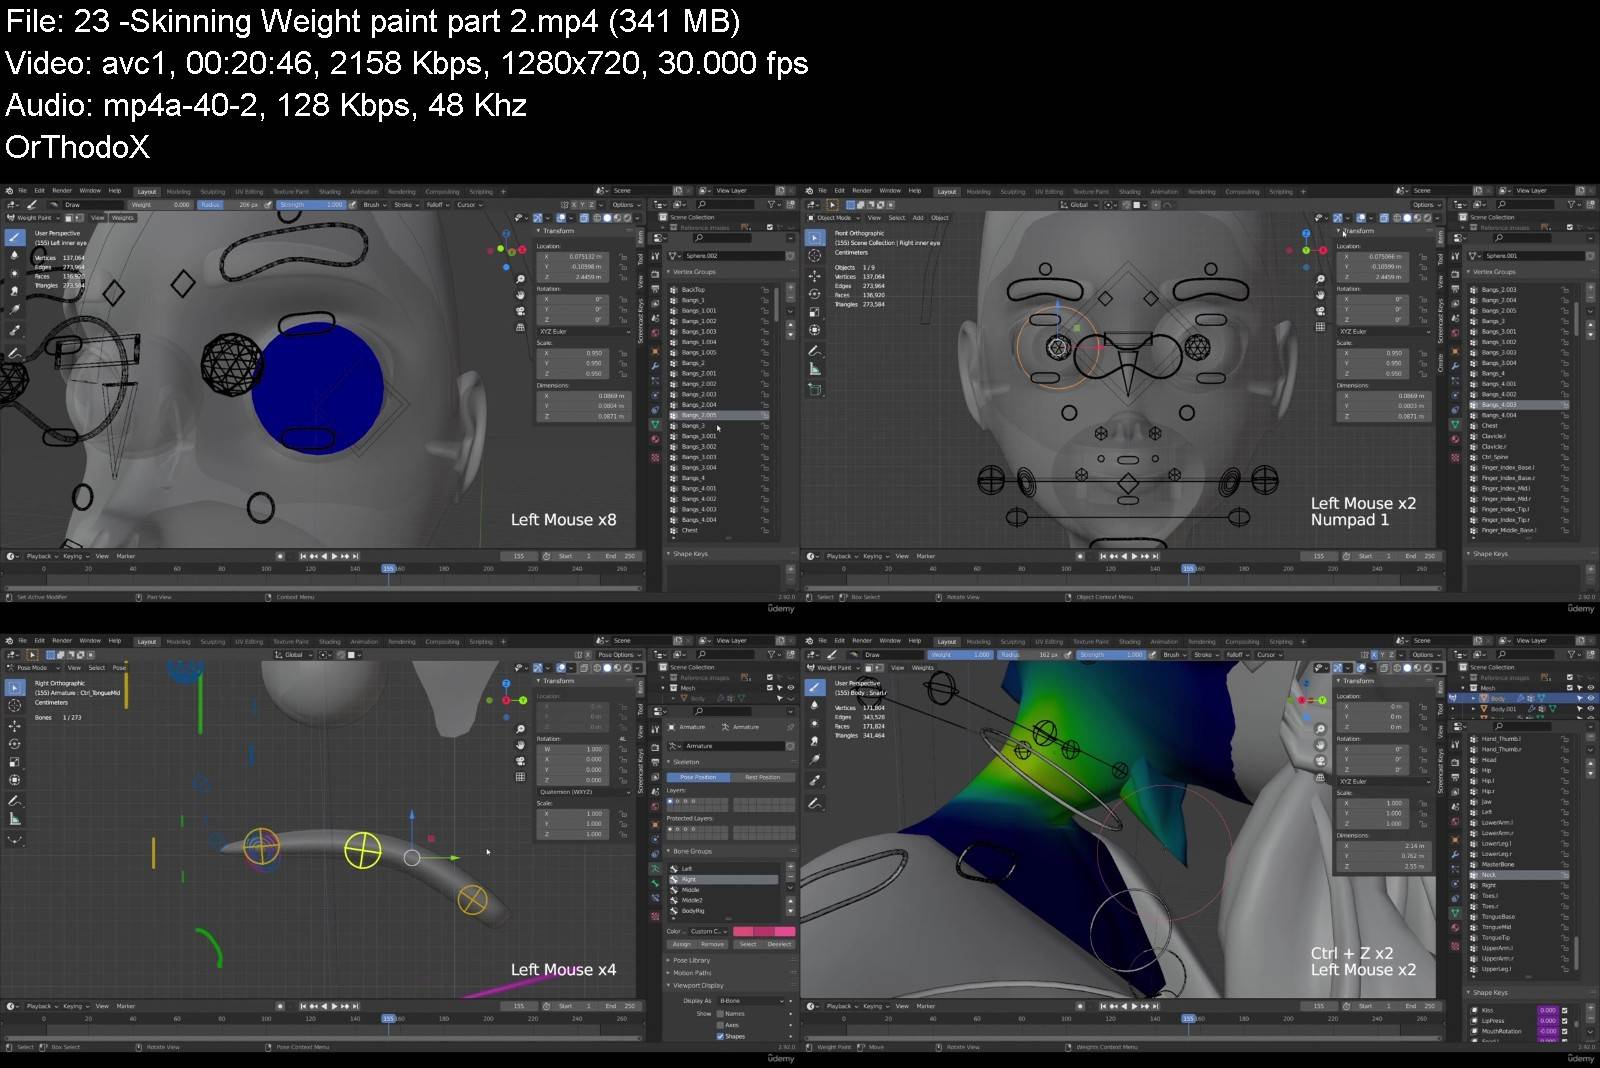The width and height of the screenshot is (1600, 1068).
Task: Open the Pose menu in viewport header
Action: coord(119,667)
